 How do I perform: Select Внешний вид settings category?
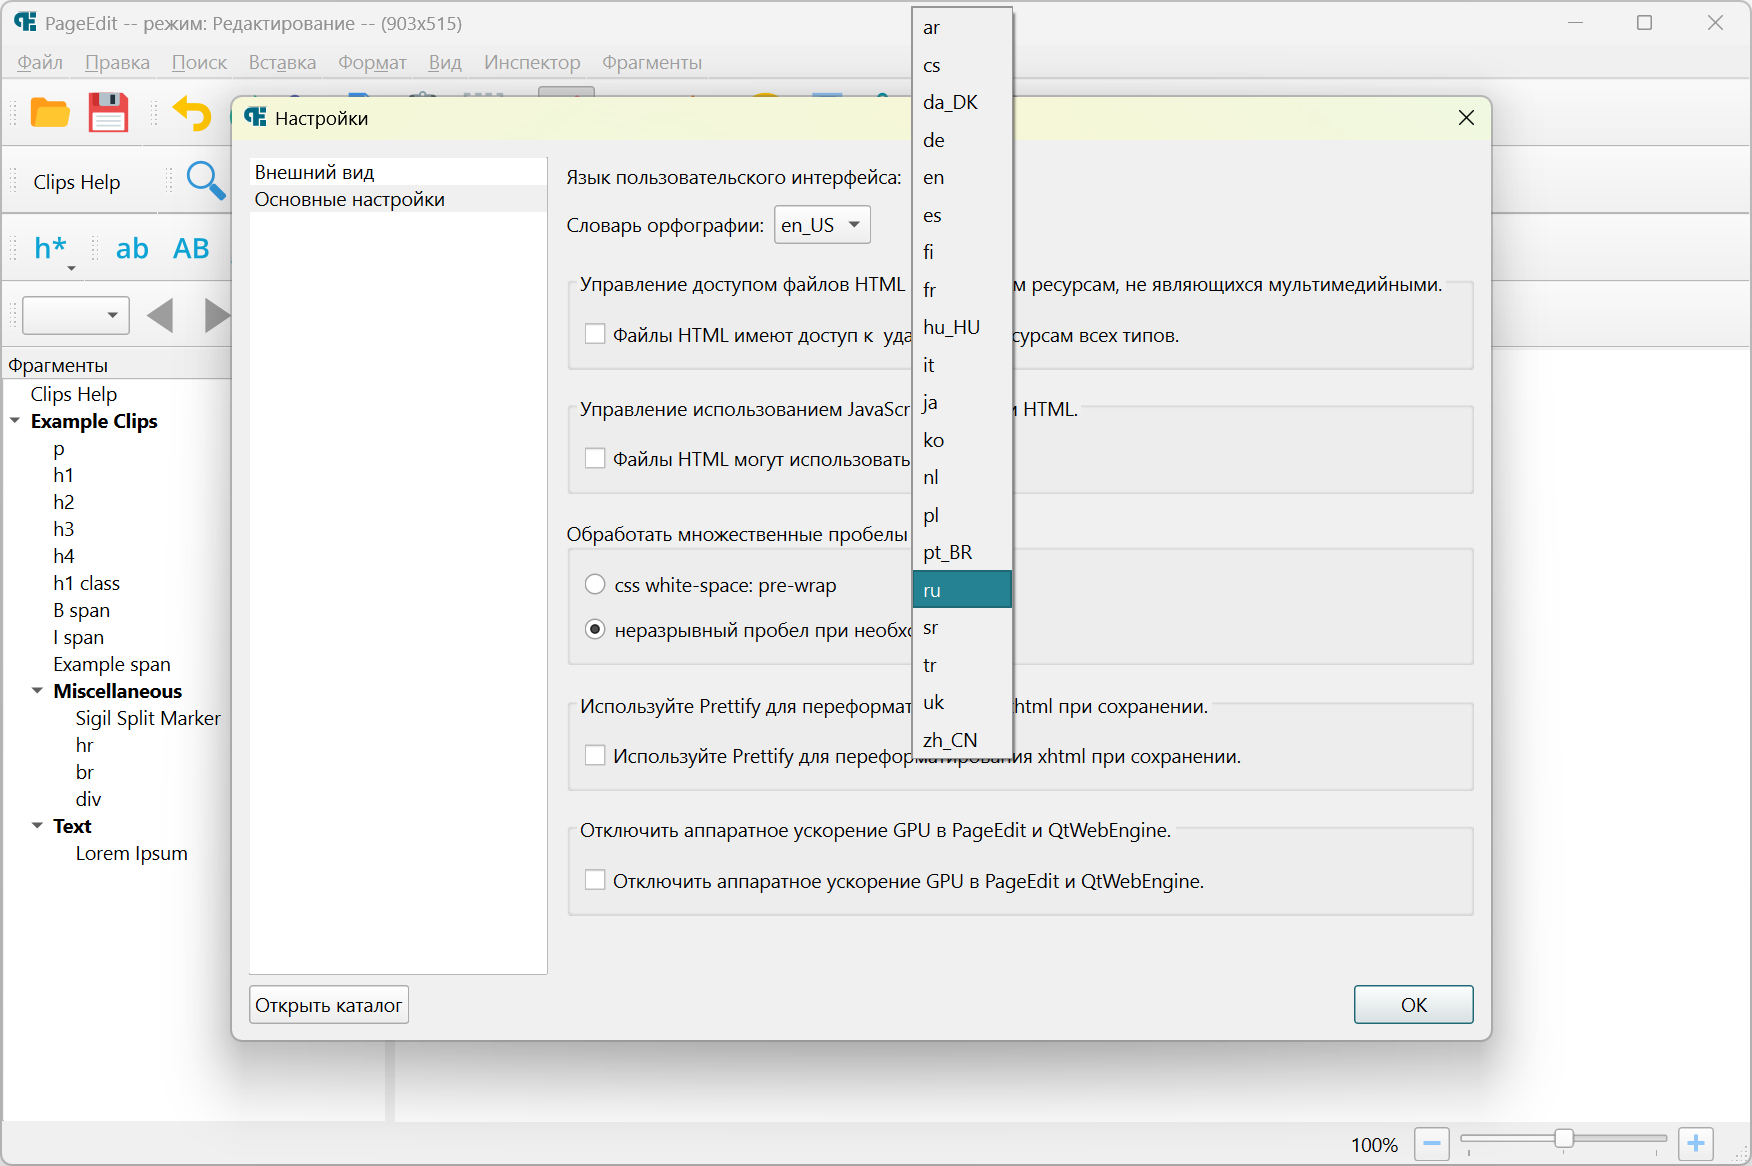(x=398, y=172)
